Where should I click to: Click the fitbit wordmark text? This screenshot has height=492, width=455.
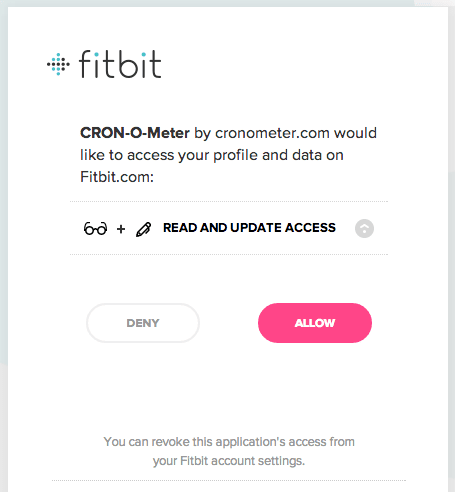120,64
